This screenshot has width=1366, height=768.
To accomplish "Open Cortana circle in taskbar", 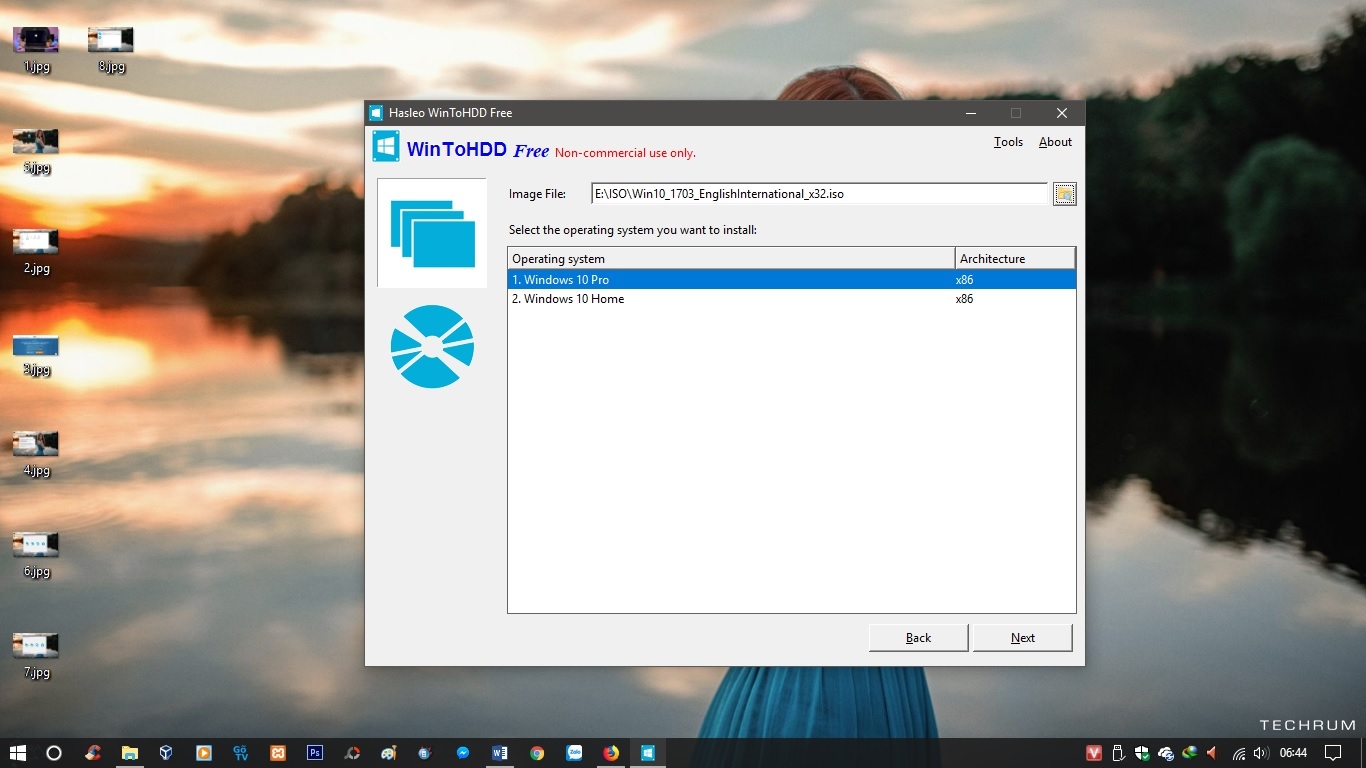I will [54, 753].
